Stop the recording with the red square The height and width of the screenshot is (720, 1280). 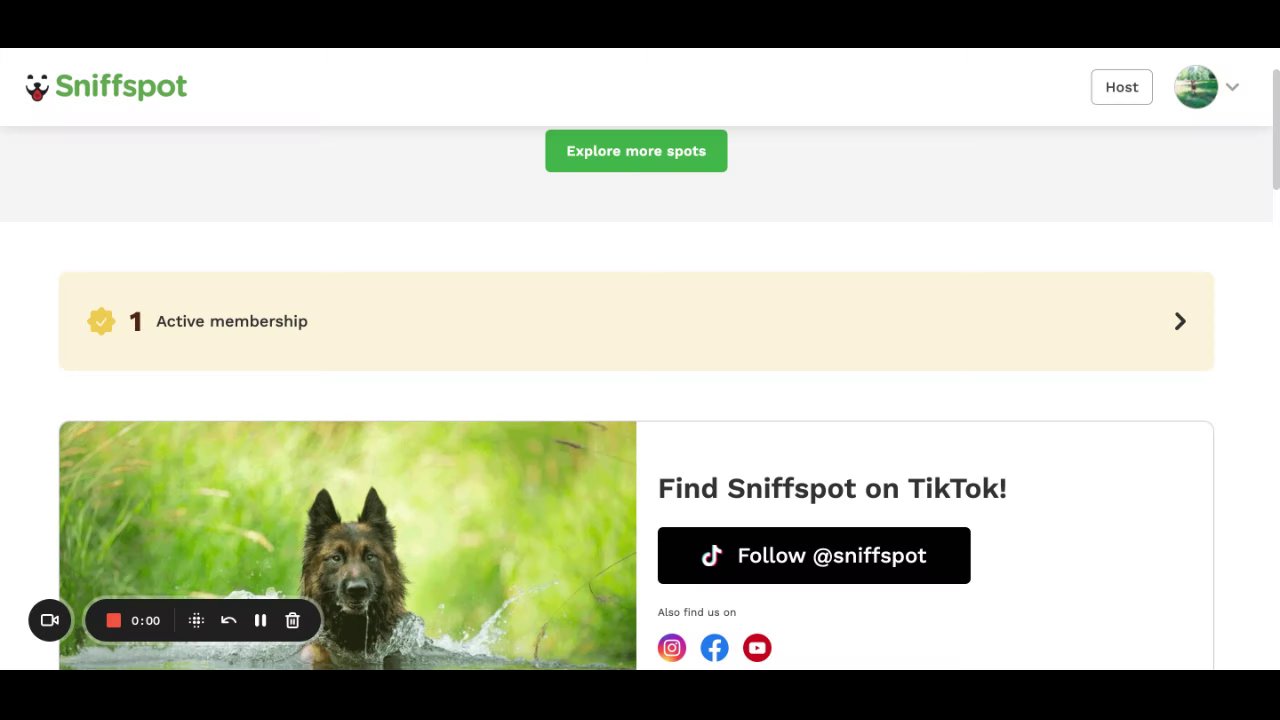pos(113,620)
